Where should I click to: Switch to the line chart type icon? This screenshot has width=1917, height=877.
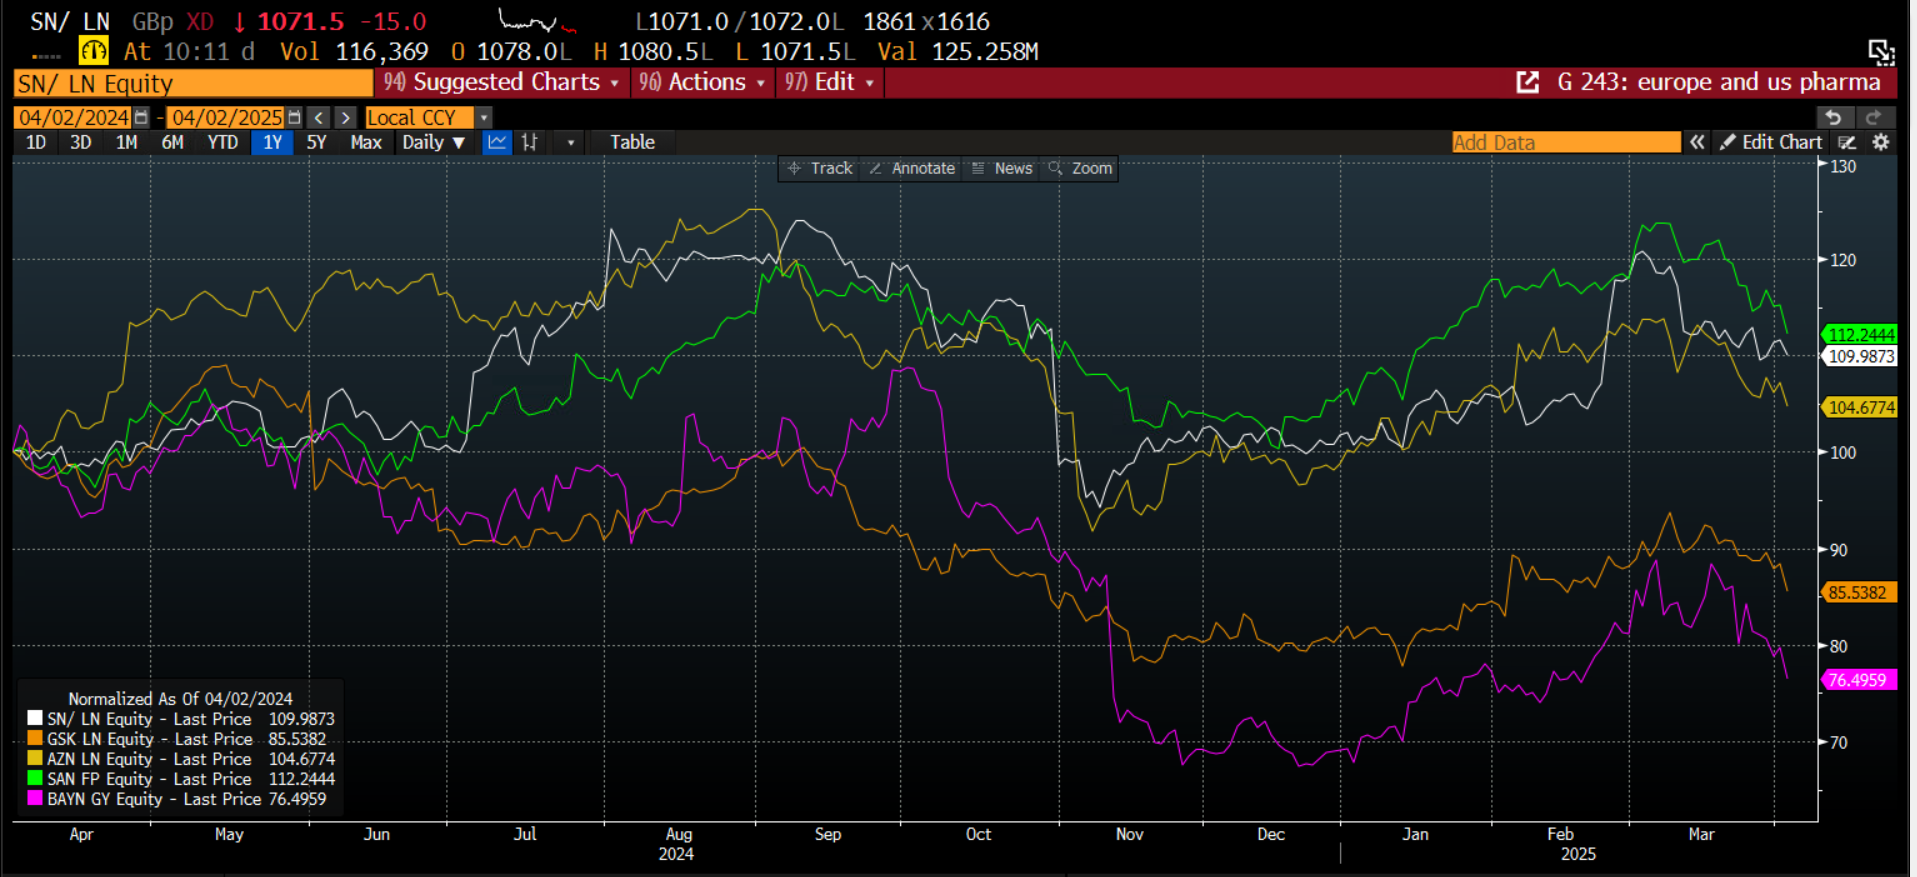[x=497, y=143]
